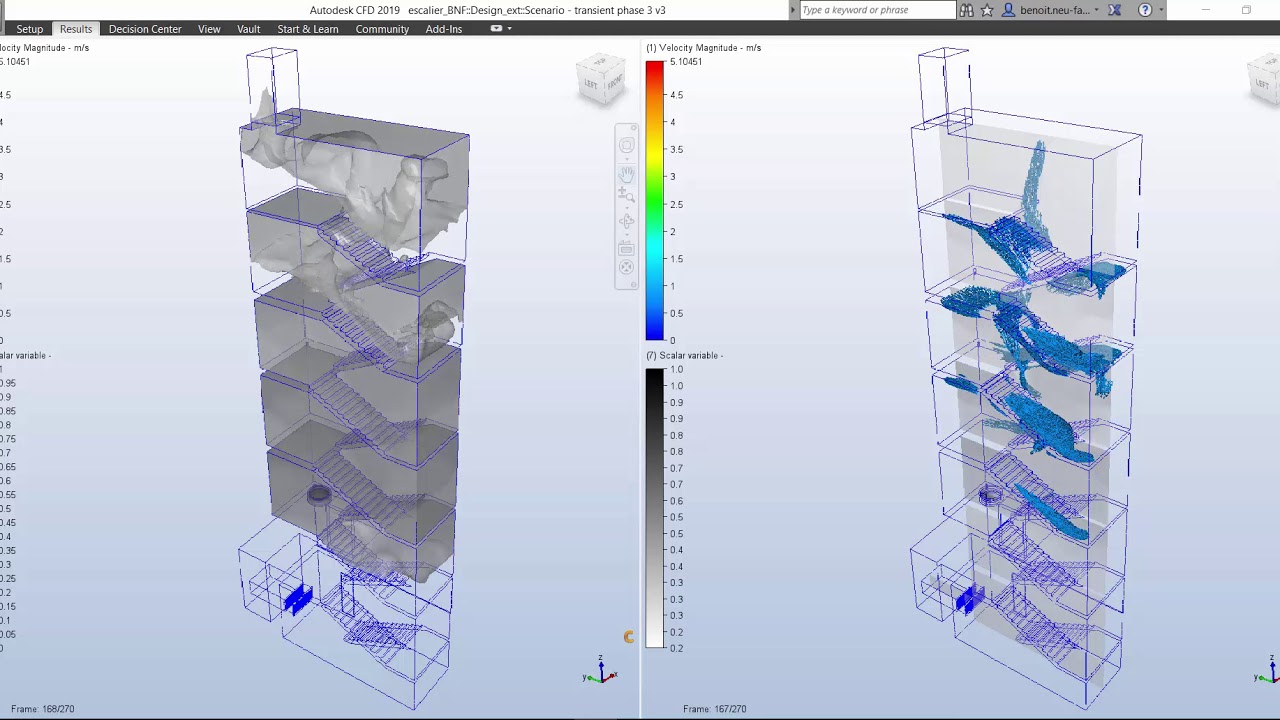Image resolution: width=1280 pixels, height=720 pixels.
Task: Open the Start & Learn tab
Action: coord(308,29)
